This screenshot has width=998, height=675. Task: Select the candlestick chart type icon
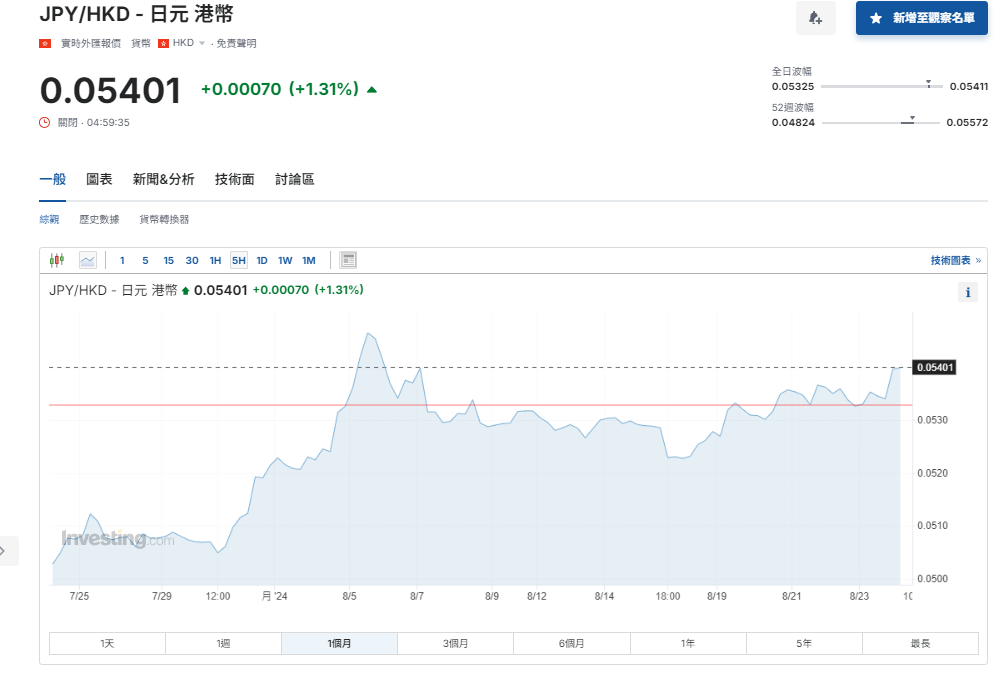[x=57, y=259]
